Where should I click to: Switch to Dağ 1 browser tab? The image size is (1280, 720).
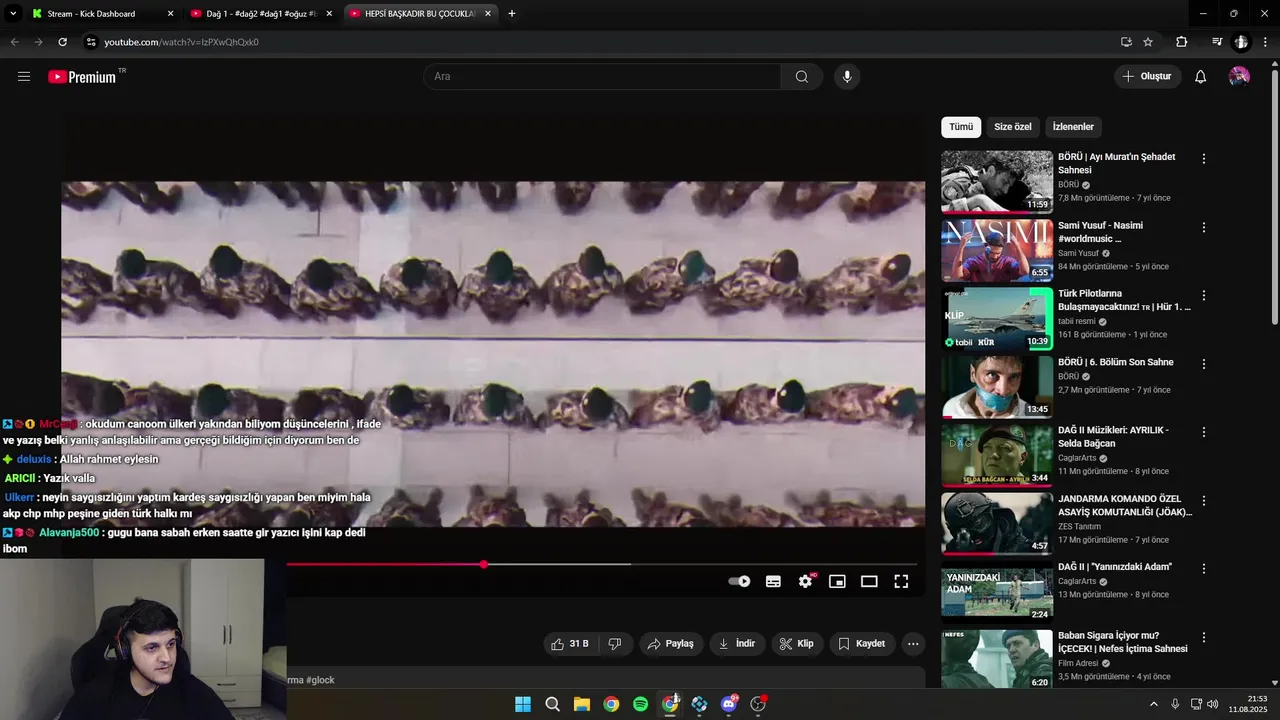261,14
